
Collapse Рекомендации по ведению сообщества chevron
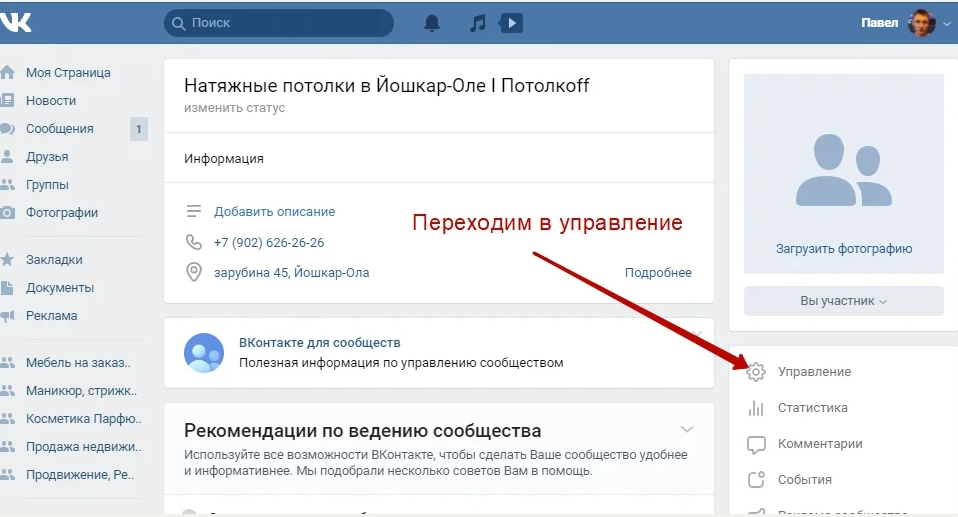(687, 430)
